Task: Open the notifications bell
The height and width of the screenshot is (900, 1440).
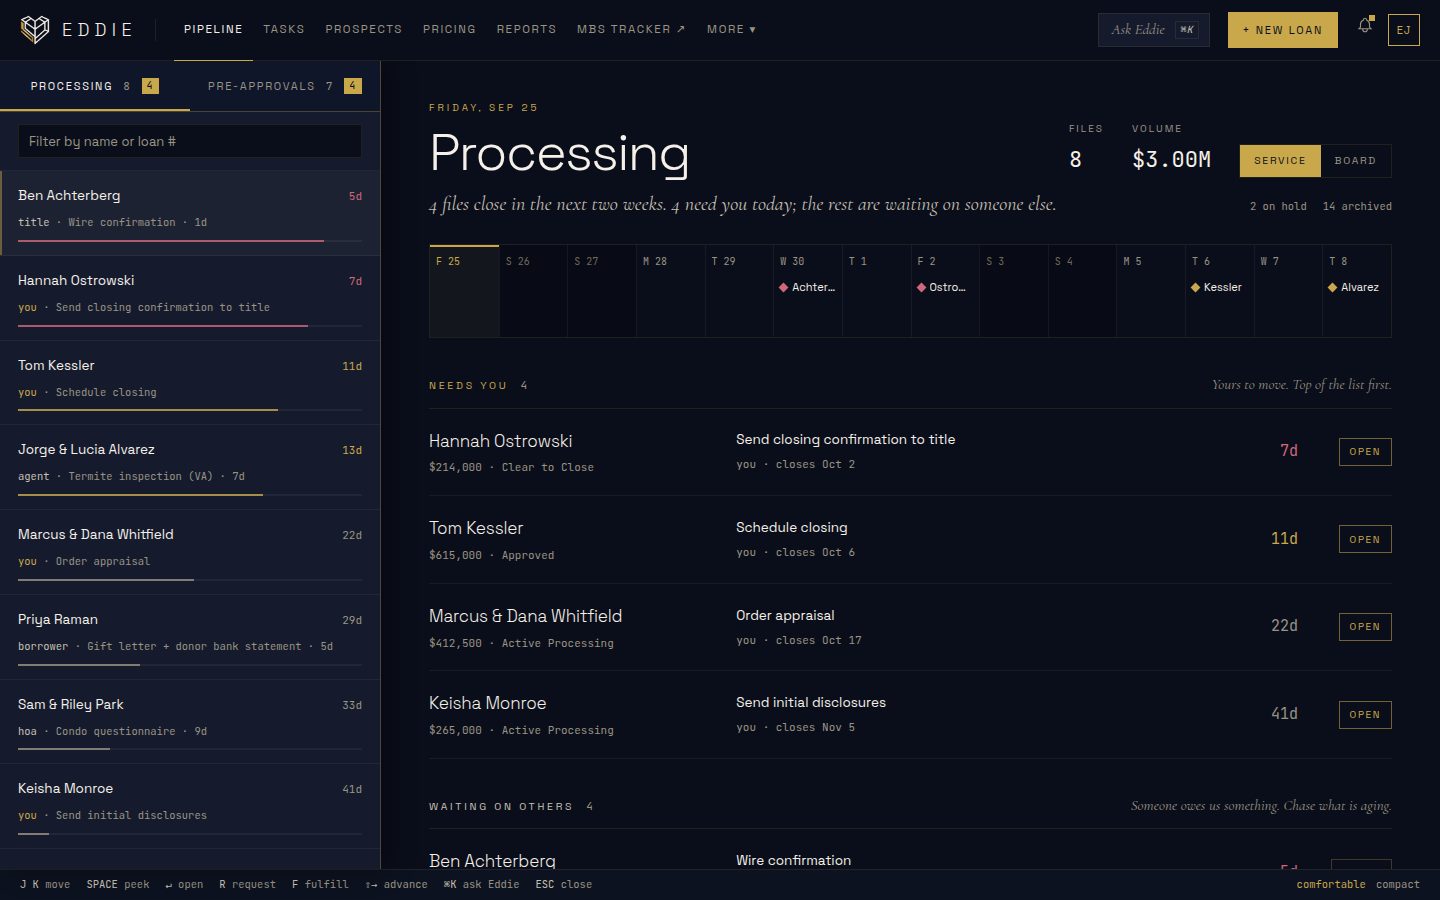Action: coord(1365,26)
